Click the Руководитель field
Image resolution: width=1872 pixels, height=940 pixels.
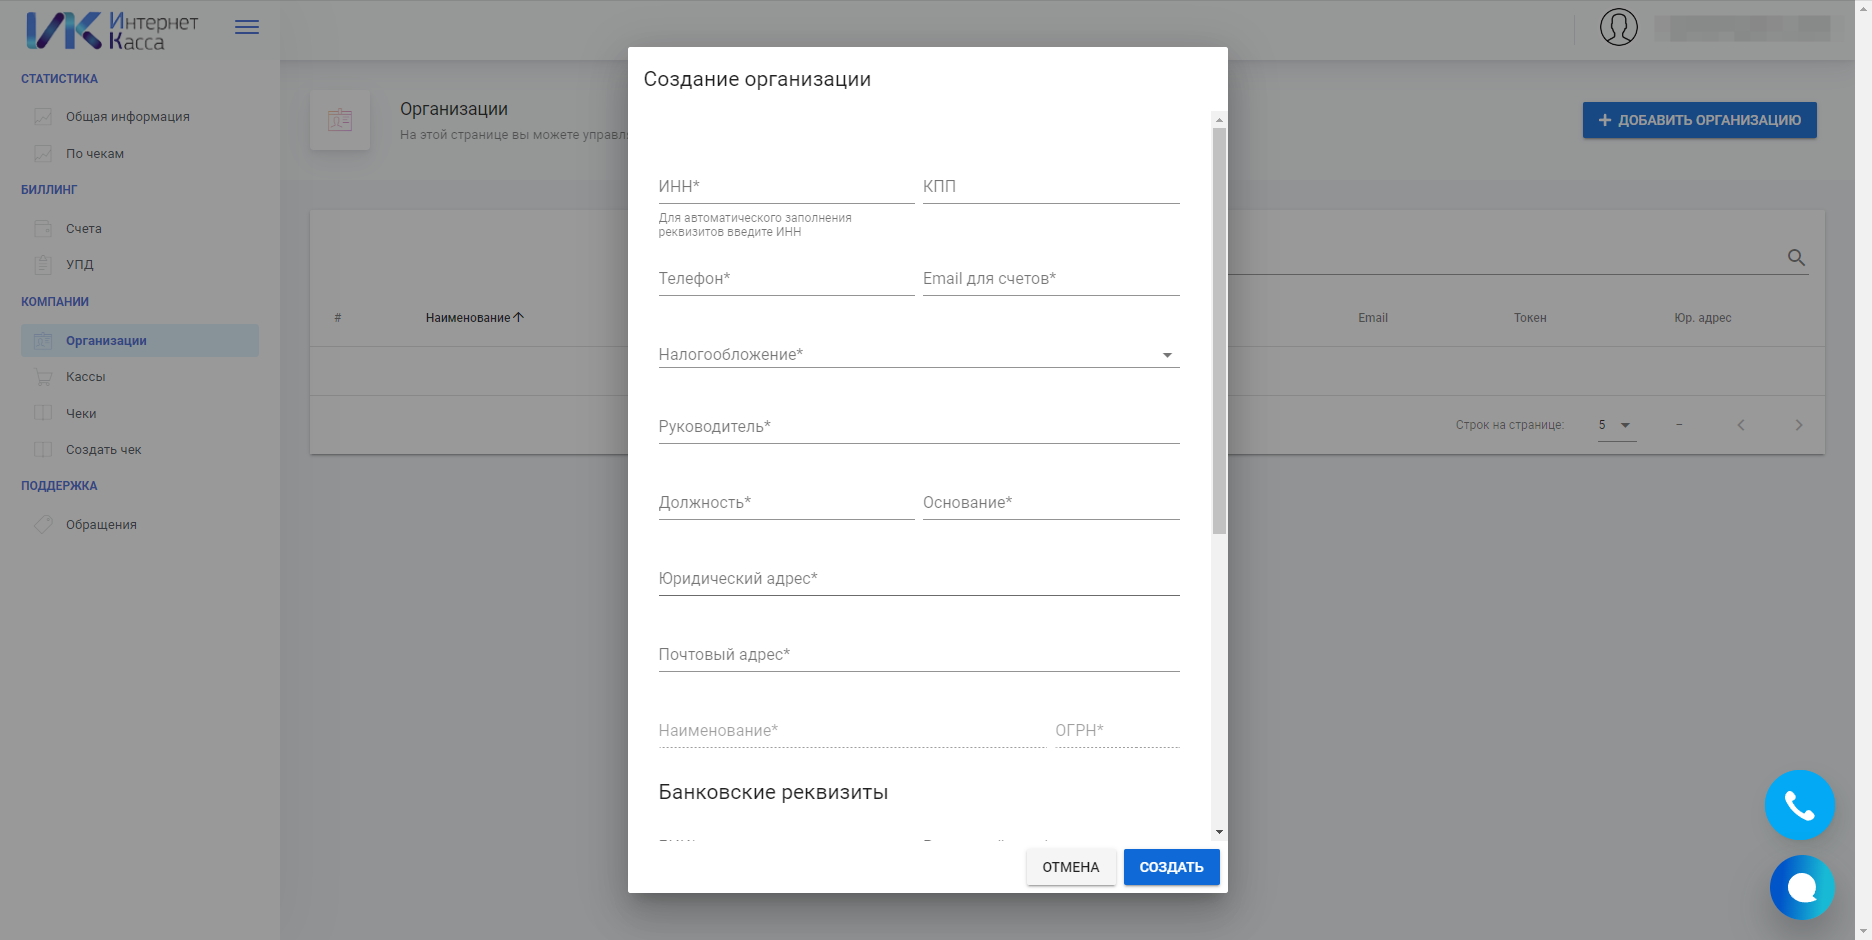tap(919, 427)
